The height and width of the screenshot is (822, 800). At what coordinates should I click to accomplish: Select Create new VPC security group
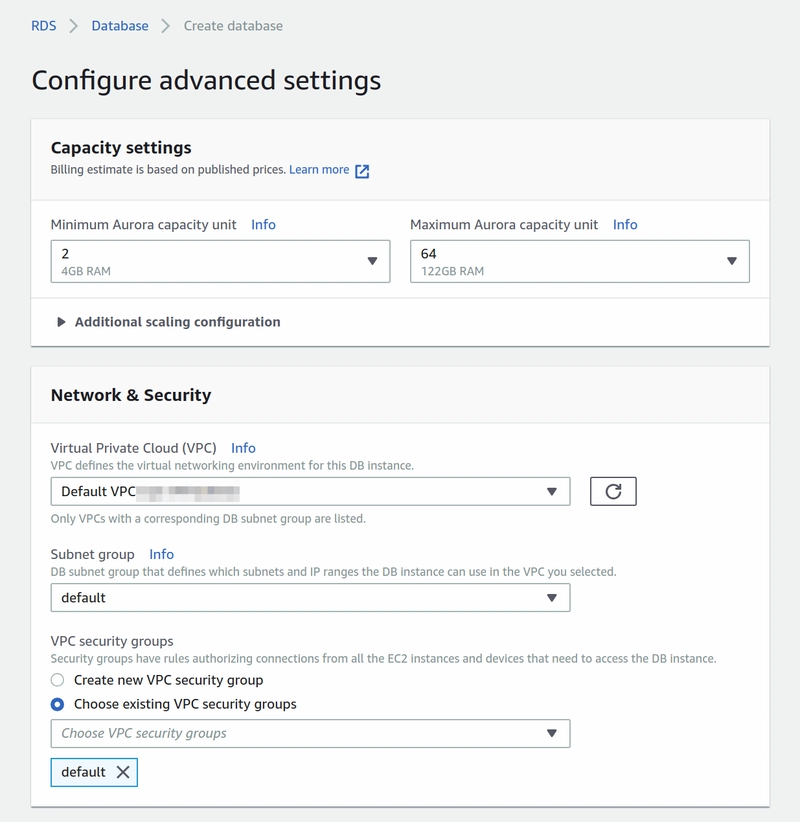click(59, 679)
